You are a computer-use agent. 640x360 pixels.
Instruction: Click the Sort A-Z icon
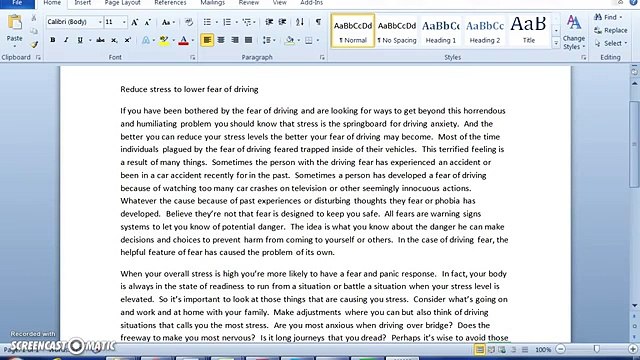tap(300, 22)
